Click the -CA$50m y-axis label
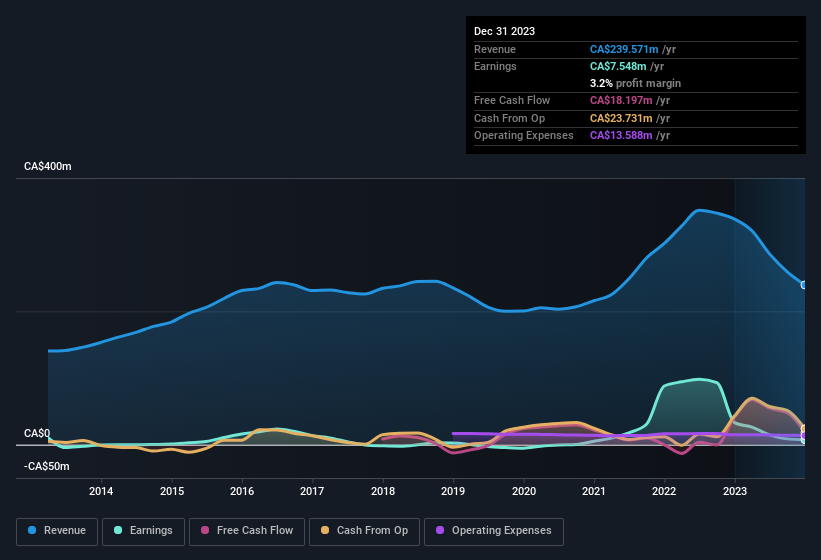Image resolution: width=821 pixels, height=560 pixels. (47, 466)
